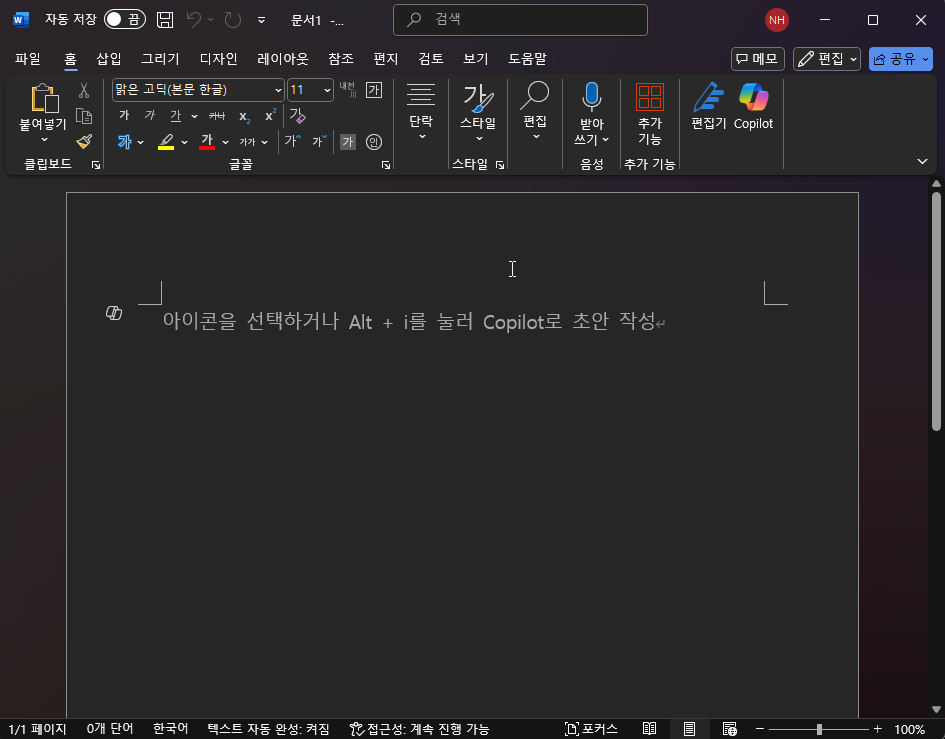Click the Copilot draft icon in document margin
The image size is (945, 739).
[114, 313]
